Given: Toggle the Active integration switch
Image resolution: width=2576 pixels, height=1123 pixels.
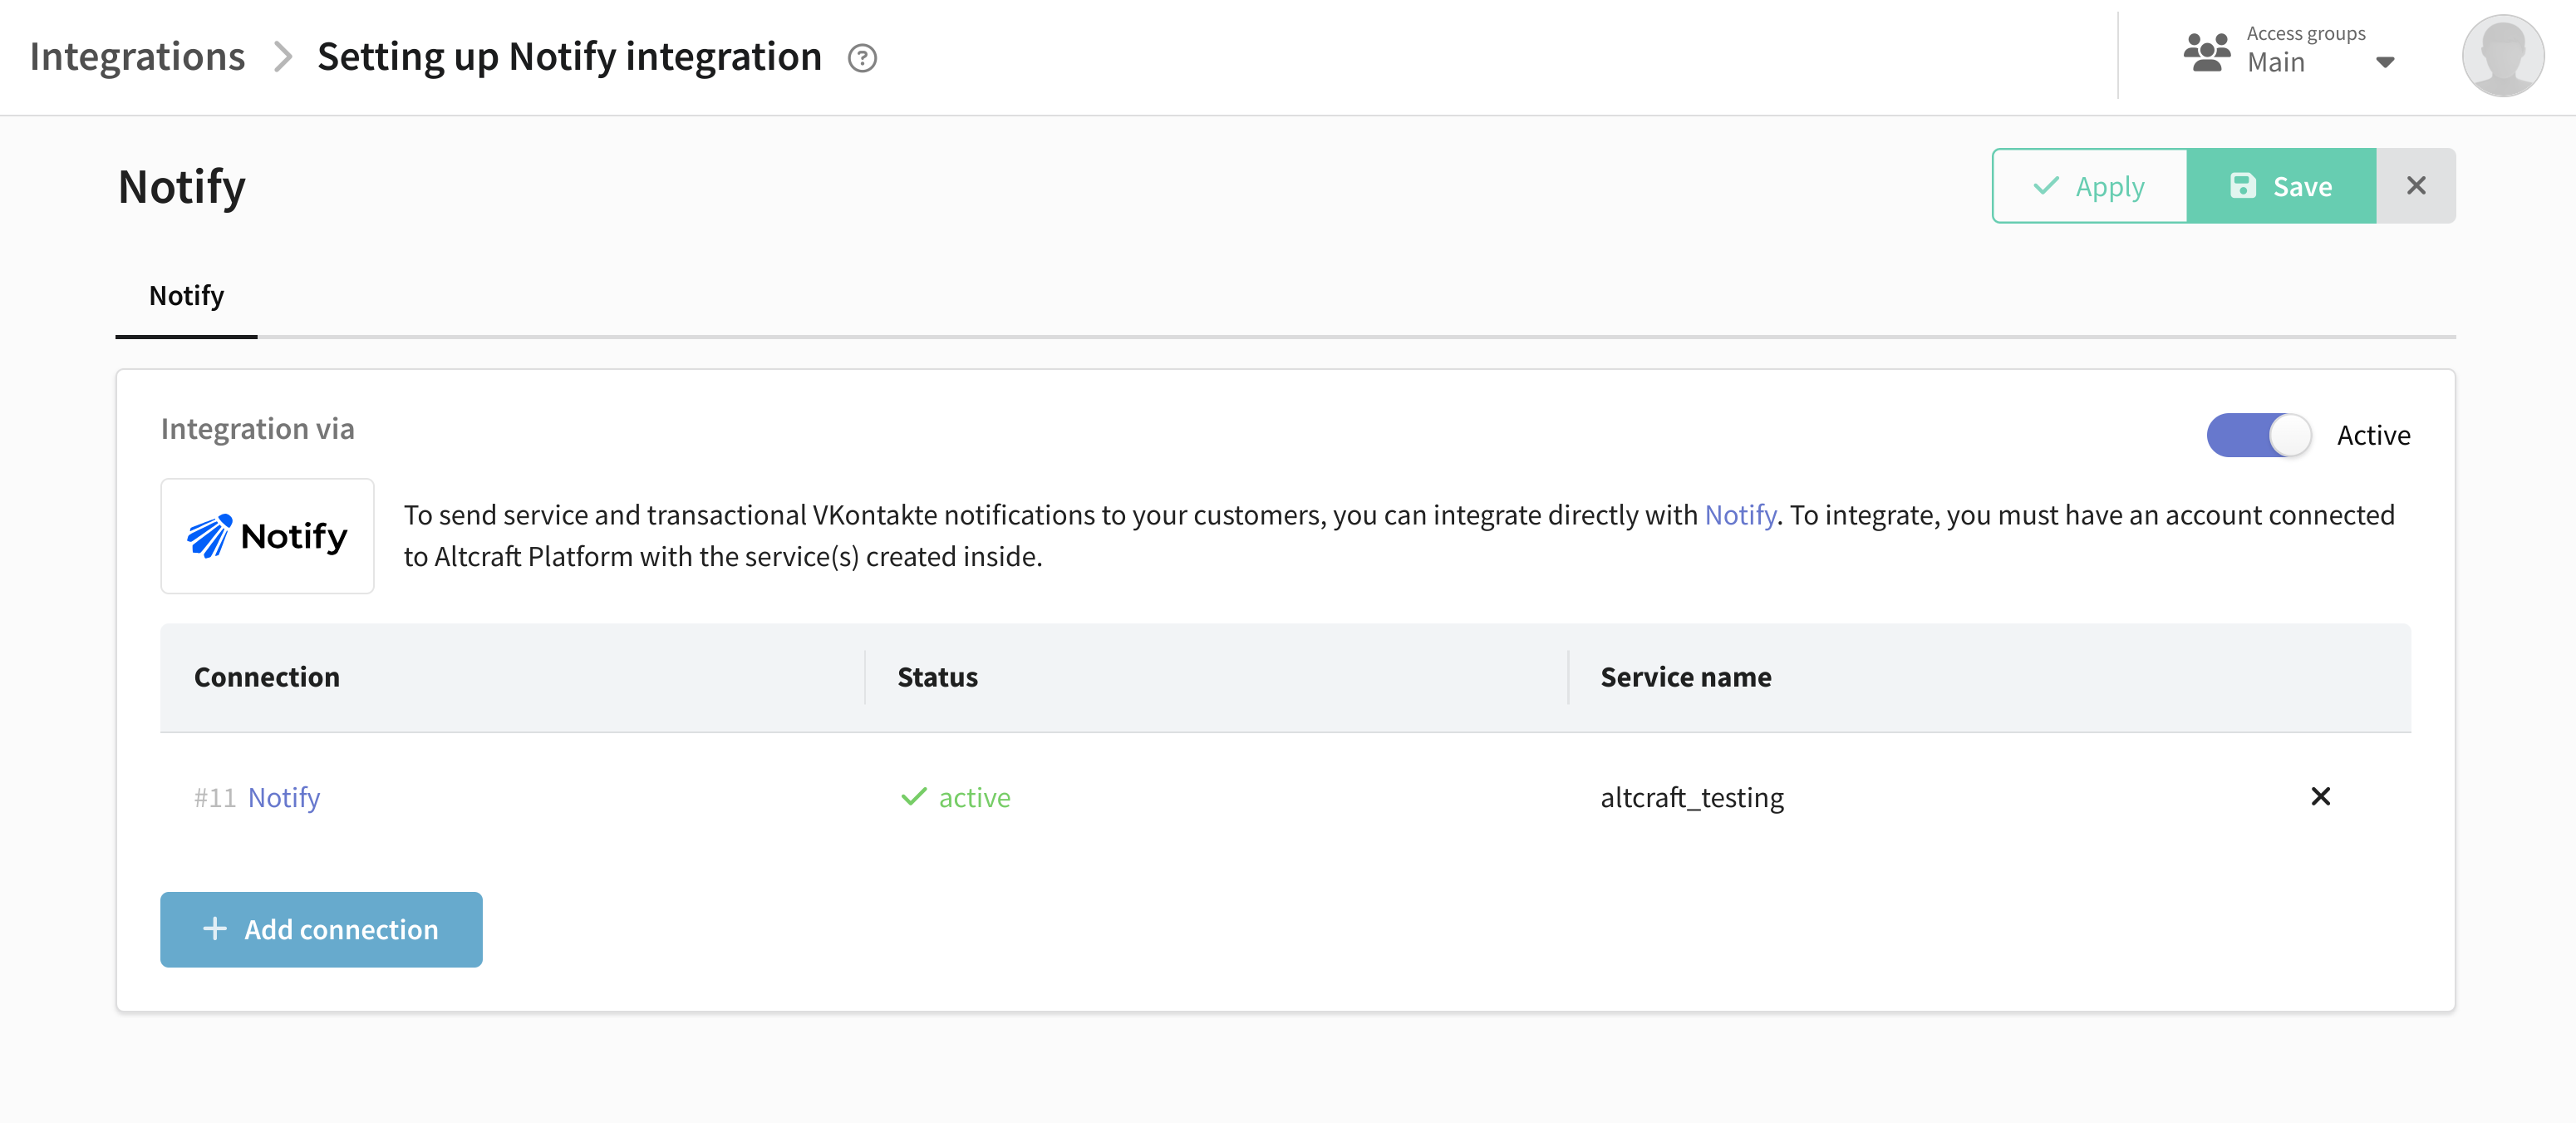Looking at the screenshot, I should [2259, 435].
